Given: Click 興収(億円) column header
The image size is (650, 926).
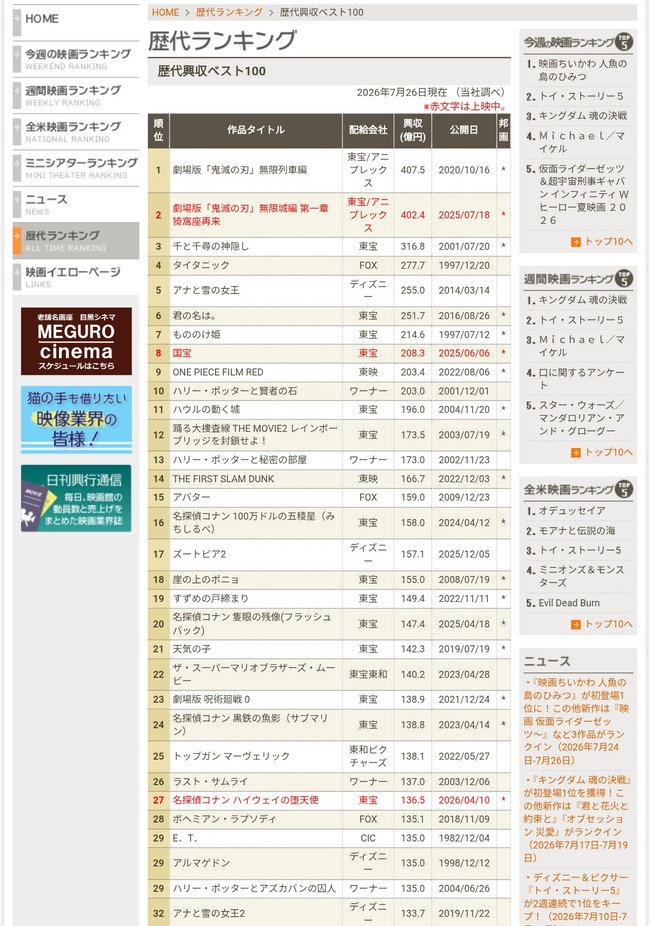Looking at the screenshot, I should click(x=413, y=130).
